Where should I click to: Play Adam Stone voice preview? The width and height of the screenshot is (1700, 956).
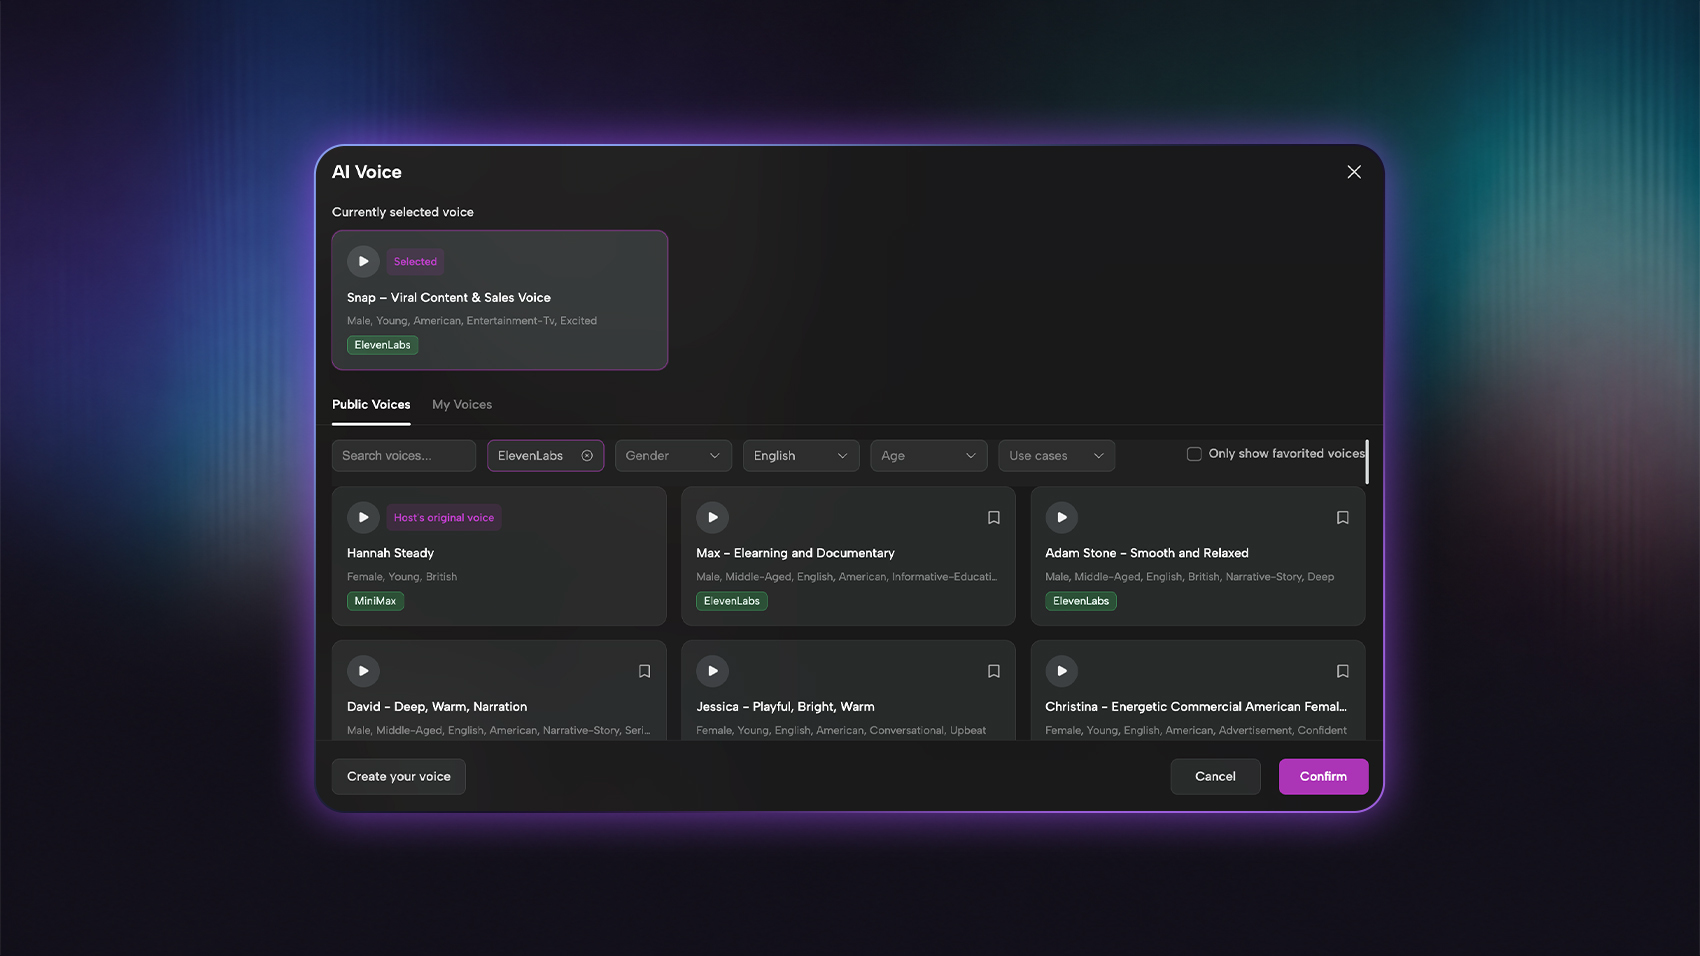(x=1061, y=517)
